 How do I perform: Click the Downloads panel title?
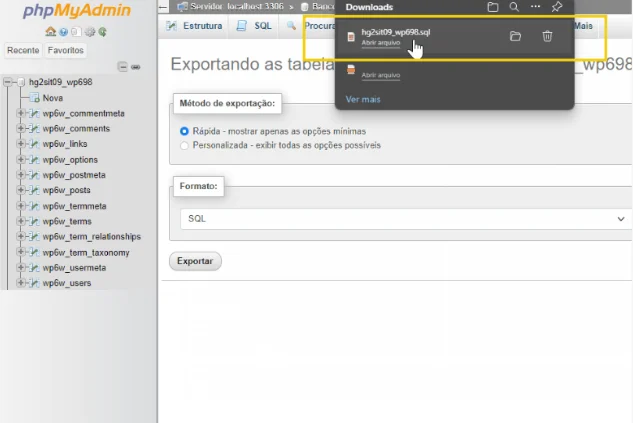tap(369, 7)
